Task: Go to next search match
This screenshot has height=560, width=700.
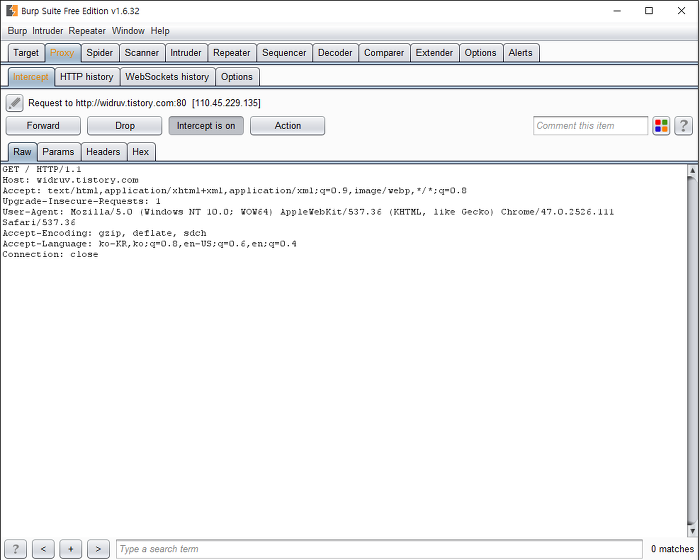Action: pyautogui.click(x=98, y=549)
